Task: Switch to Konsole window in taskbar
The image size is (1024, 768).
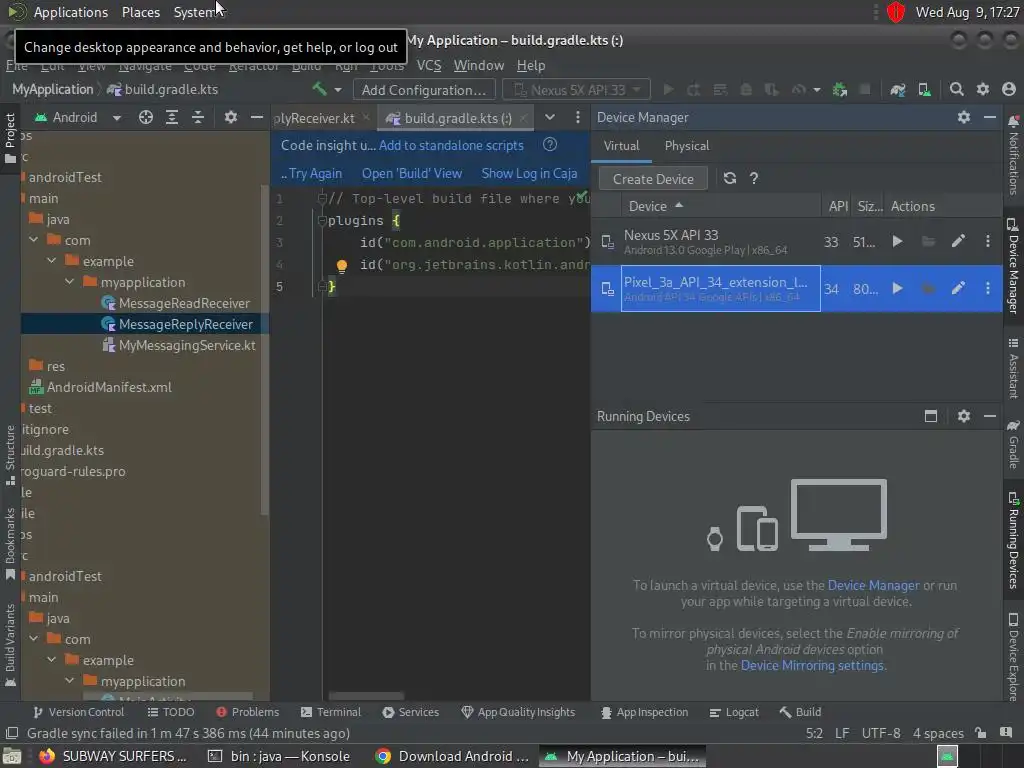Action: tap(279, 756)
